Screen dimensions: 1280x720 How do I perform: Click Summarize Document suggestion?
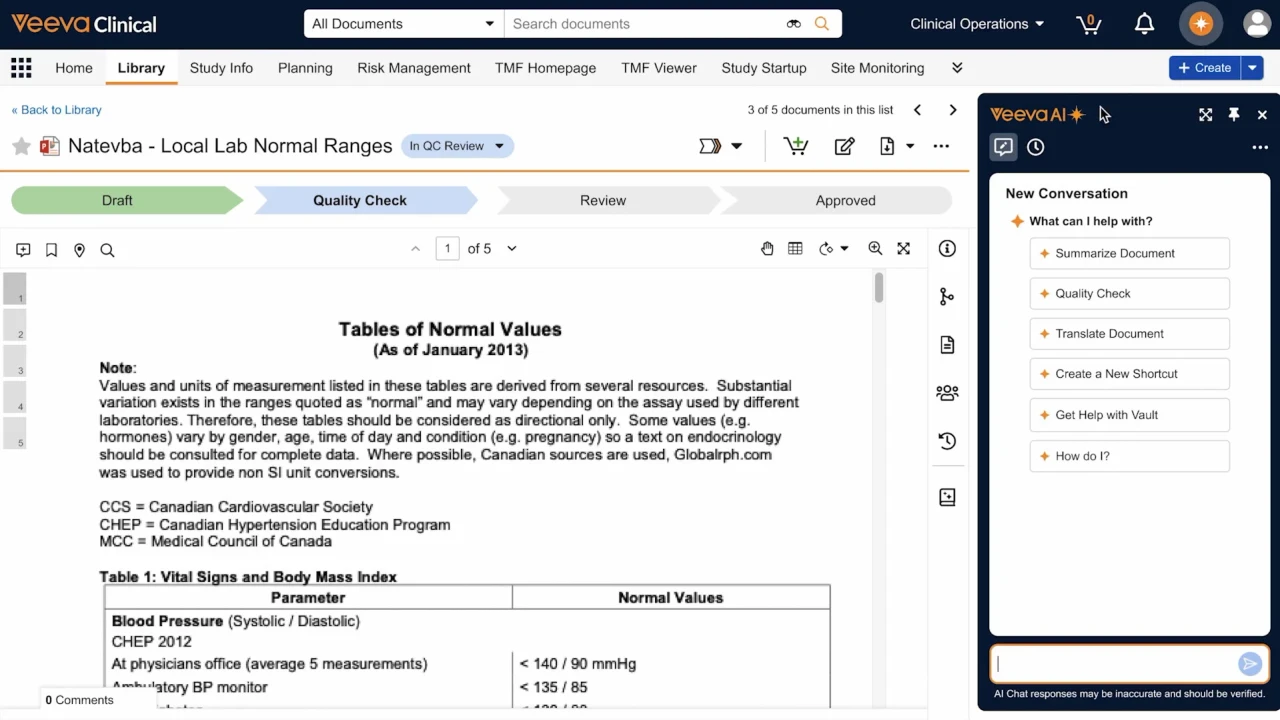point(1129,253)
